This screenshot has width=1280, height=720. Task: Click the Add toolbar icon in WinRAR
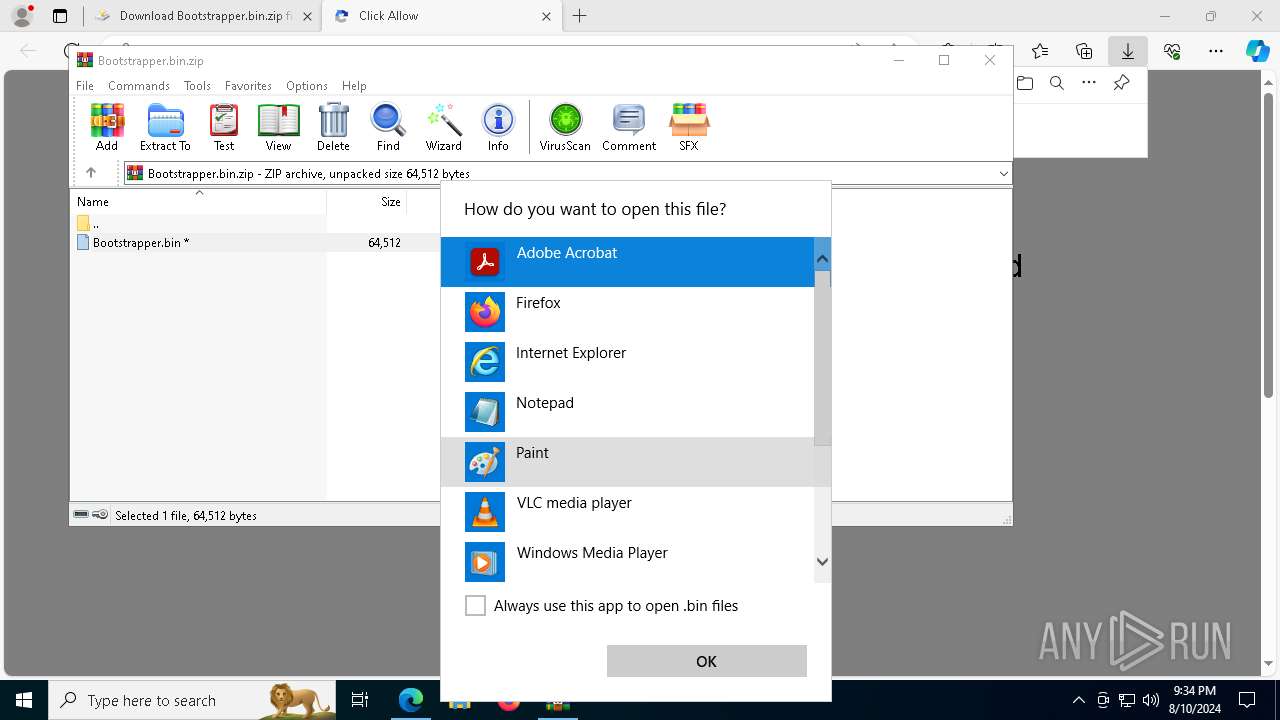tap(107, 127)
